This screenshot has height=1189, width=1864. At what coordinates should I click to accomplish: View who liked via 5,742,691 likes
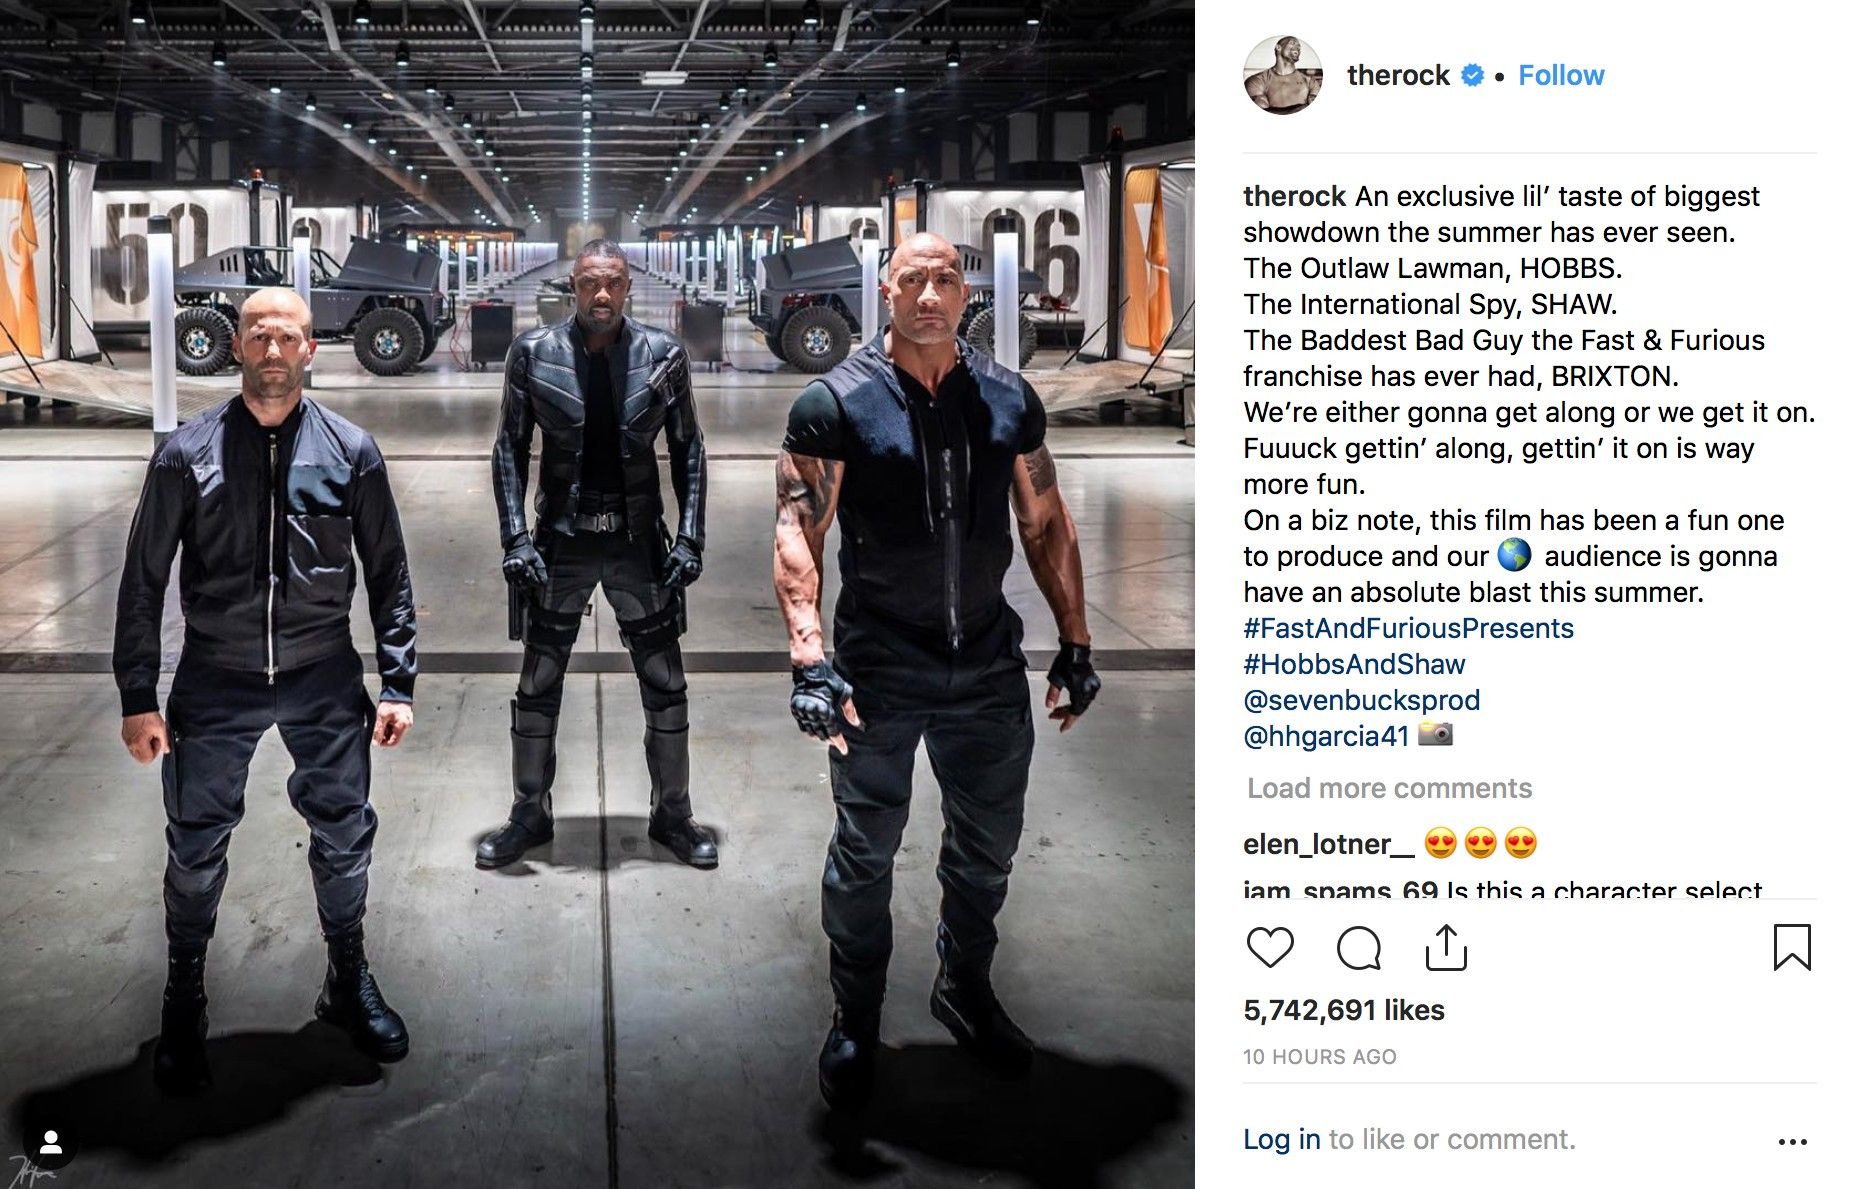(x=1343, y=1010)
